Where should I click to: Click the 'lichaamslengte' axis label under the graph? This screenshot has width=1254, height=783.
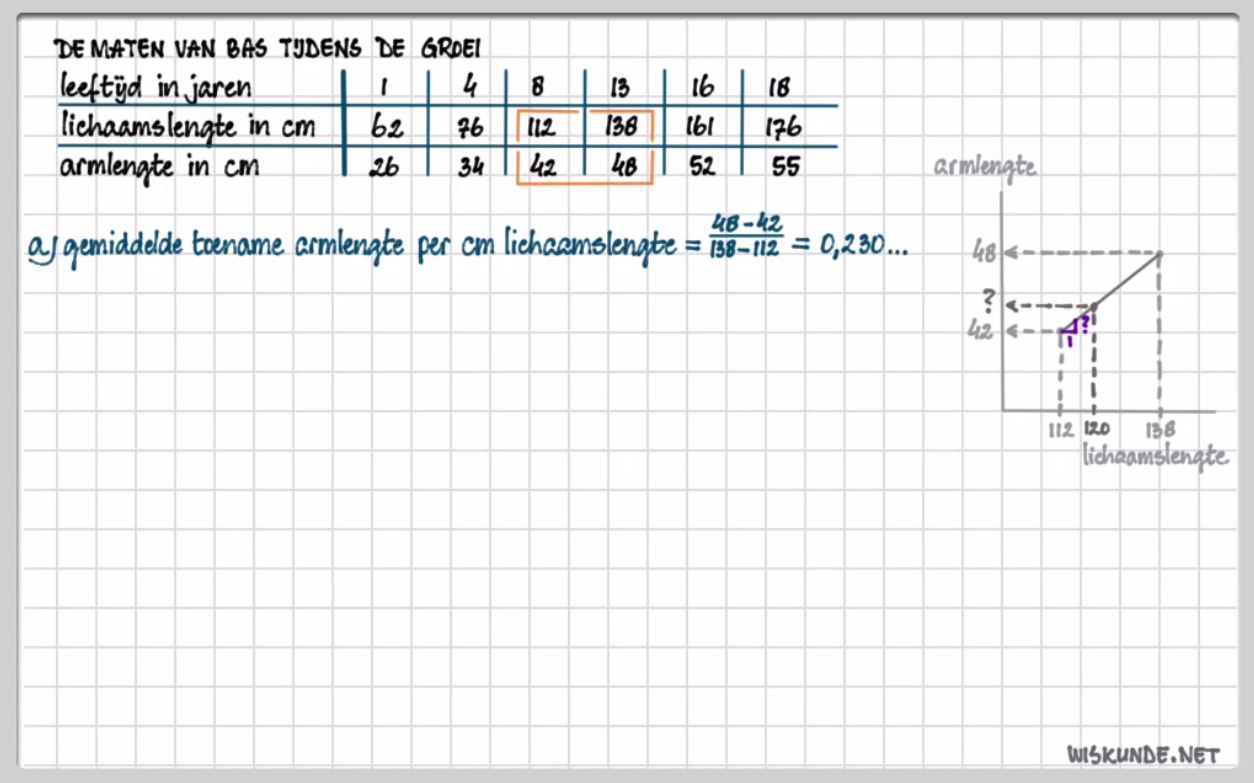coord(1155,456)
